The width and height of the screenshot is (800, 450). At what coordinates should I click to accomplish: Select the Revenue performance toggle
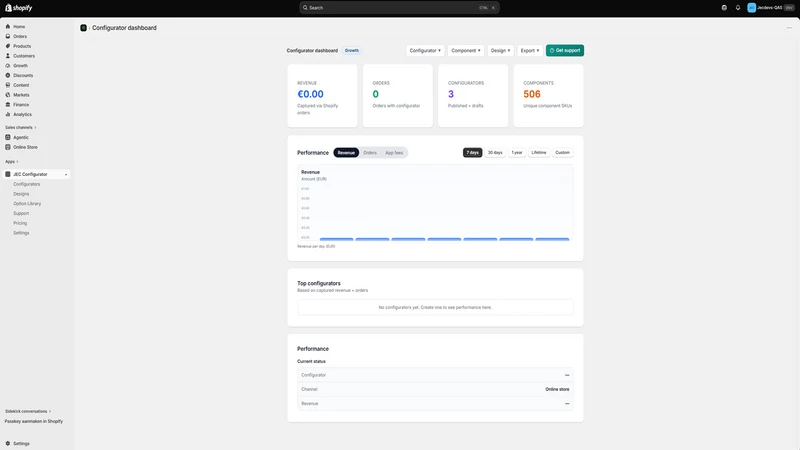346,153
